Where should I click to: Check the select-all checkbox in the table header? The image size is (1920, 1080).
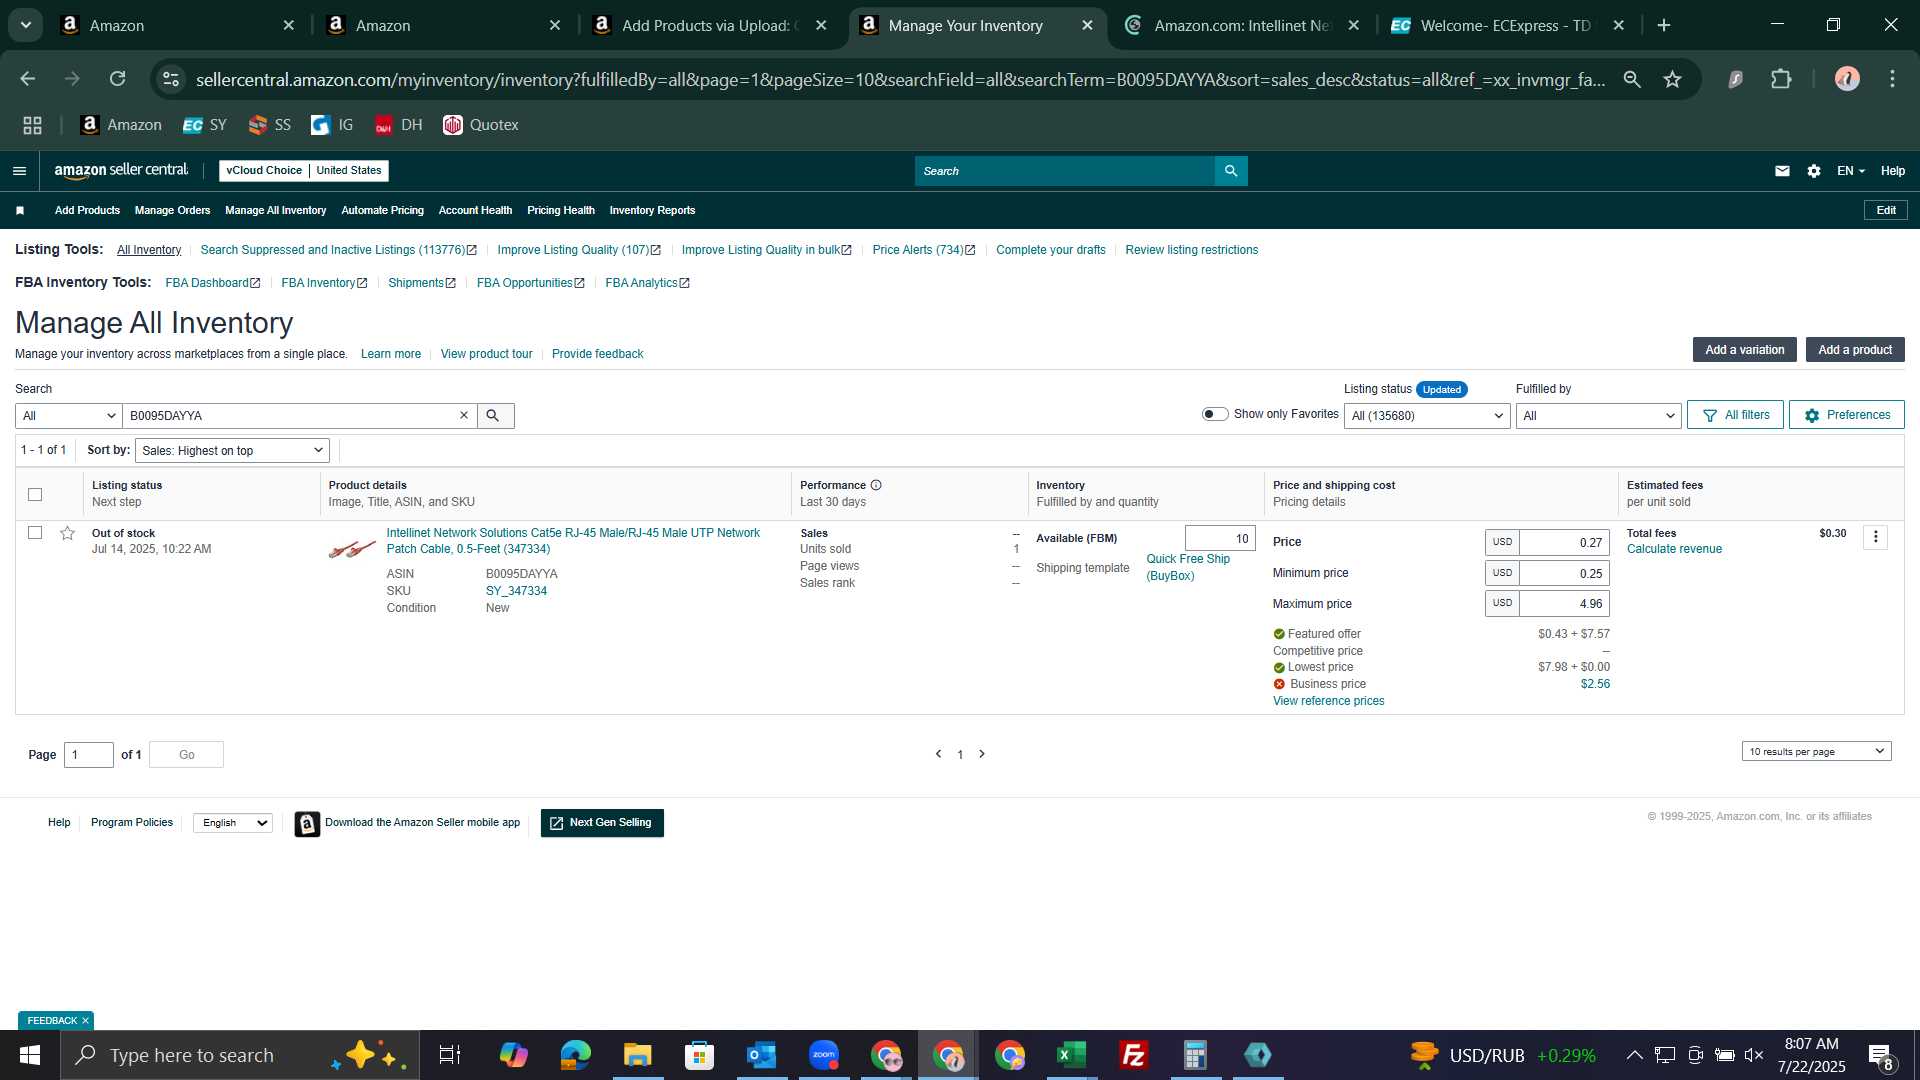click(x=35, y=495)
